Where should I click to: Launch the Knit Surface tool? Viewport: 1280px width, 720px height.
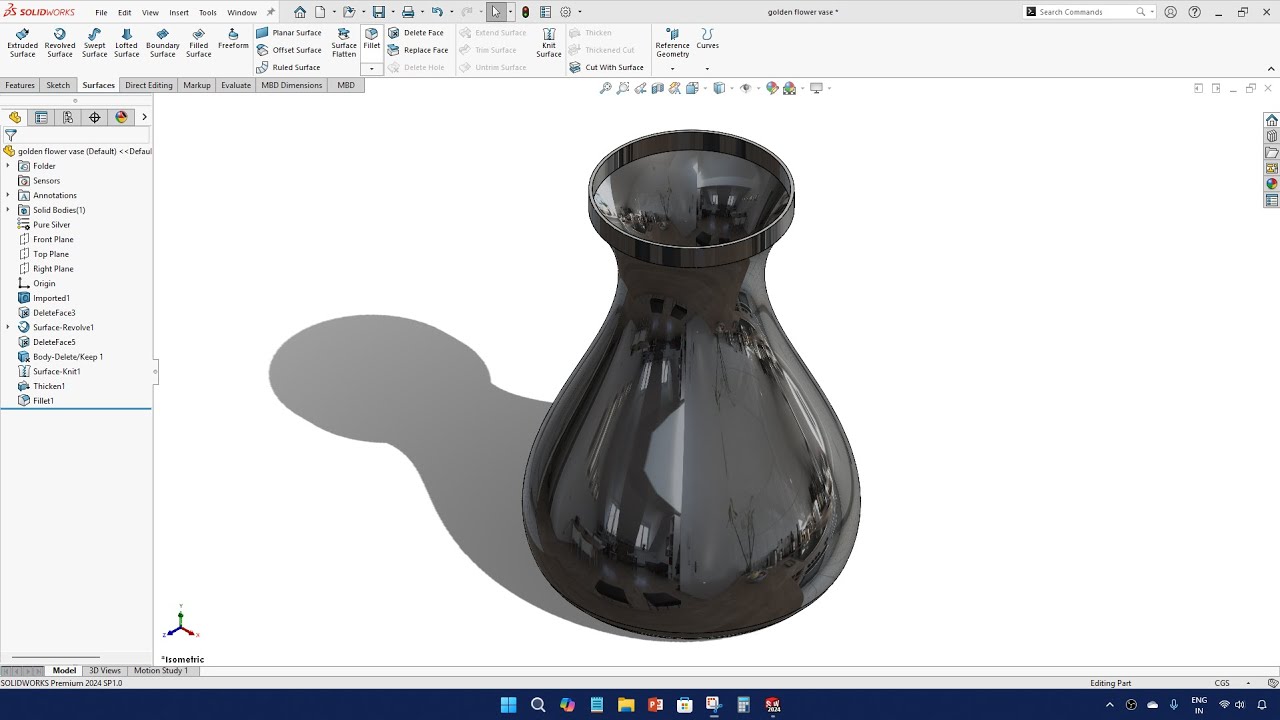[x=549, y=43]
